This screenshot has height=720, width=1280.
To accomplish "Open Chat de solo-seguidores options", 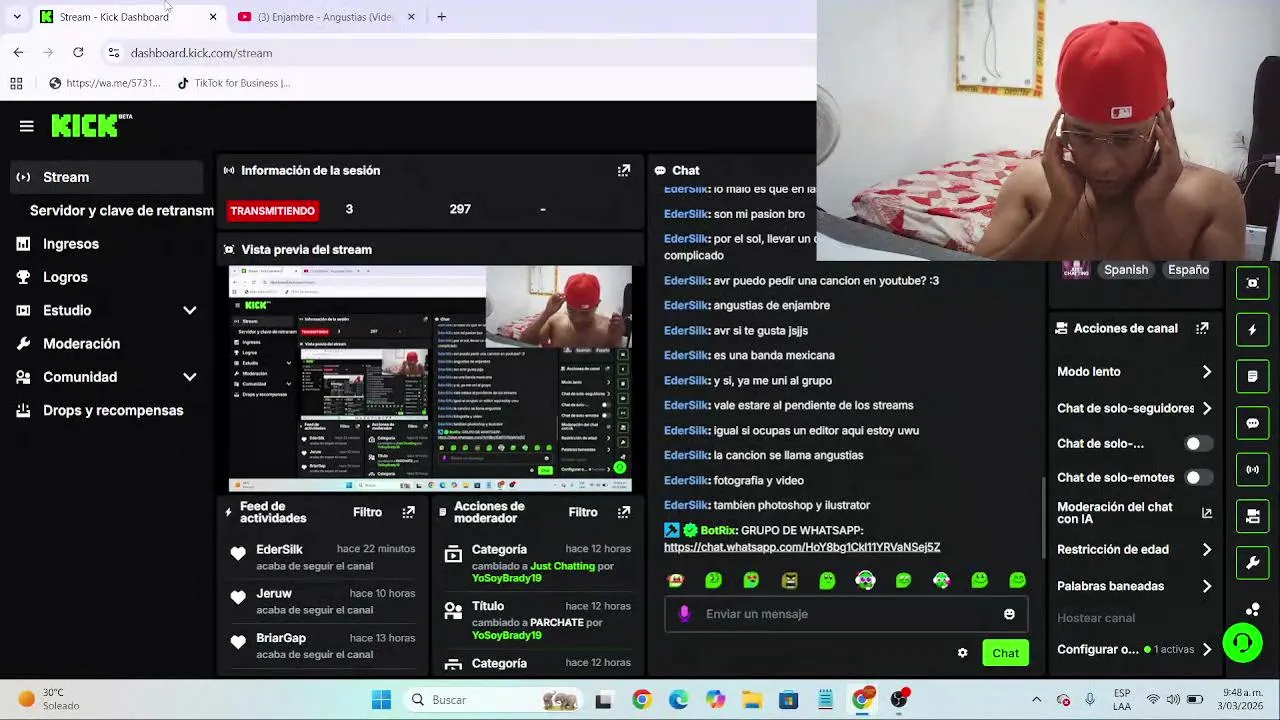I will tap(1135, 408).
